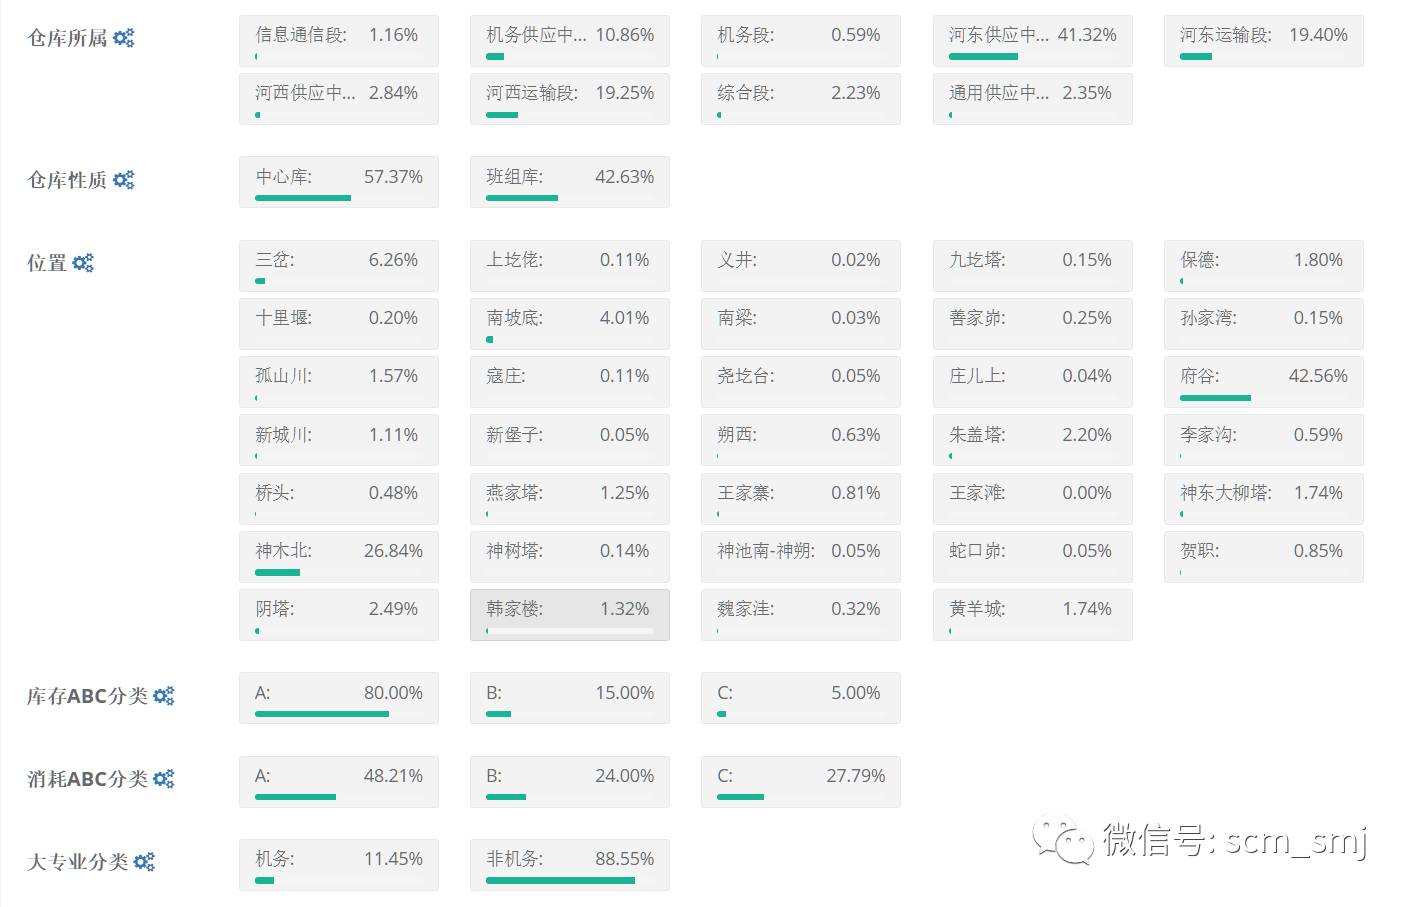This screenshot has height=907, width=1415.
Task: Click gear icon beside 库存ABC分类
Action: (x=163, y=696)
